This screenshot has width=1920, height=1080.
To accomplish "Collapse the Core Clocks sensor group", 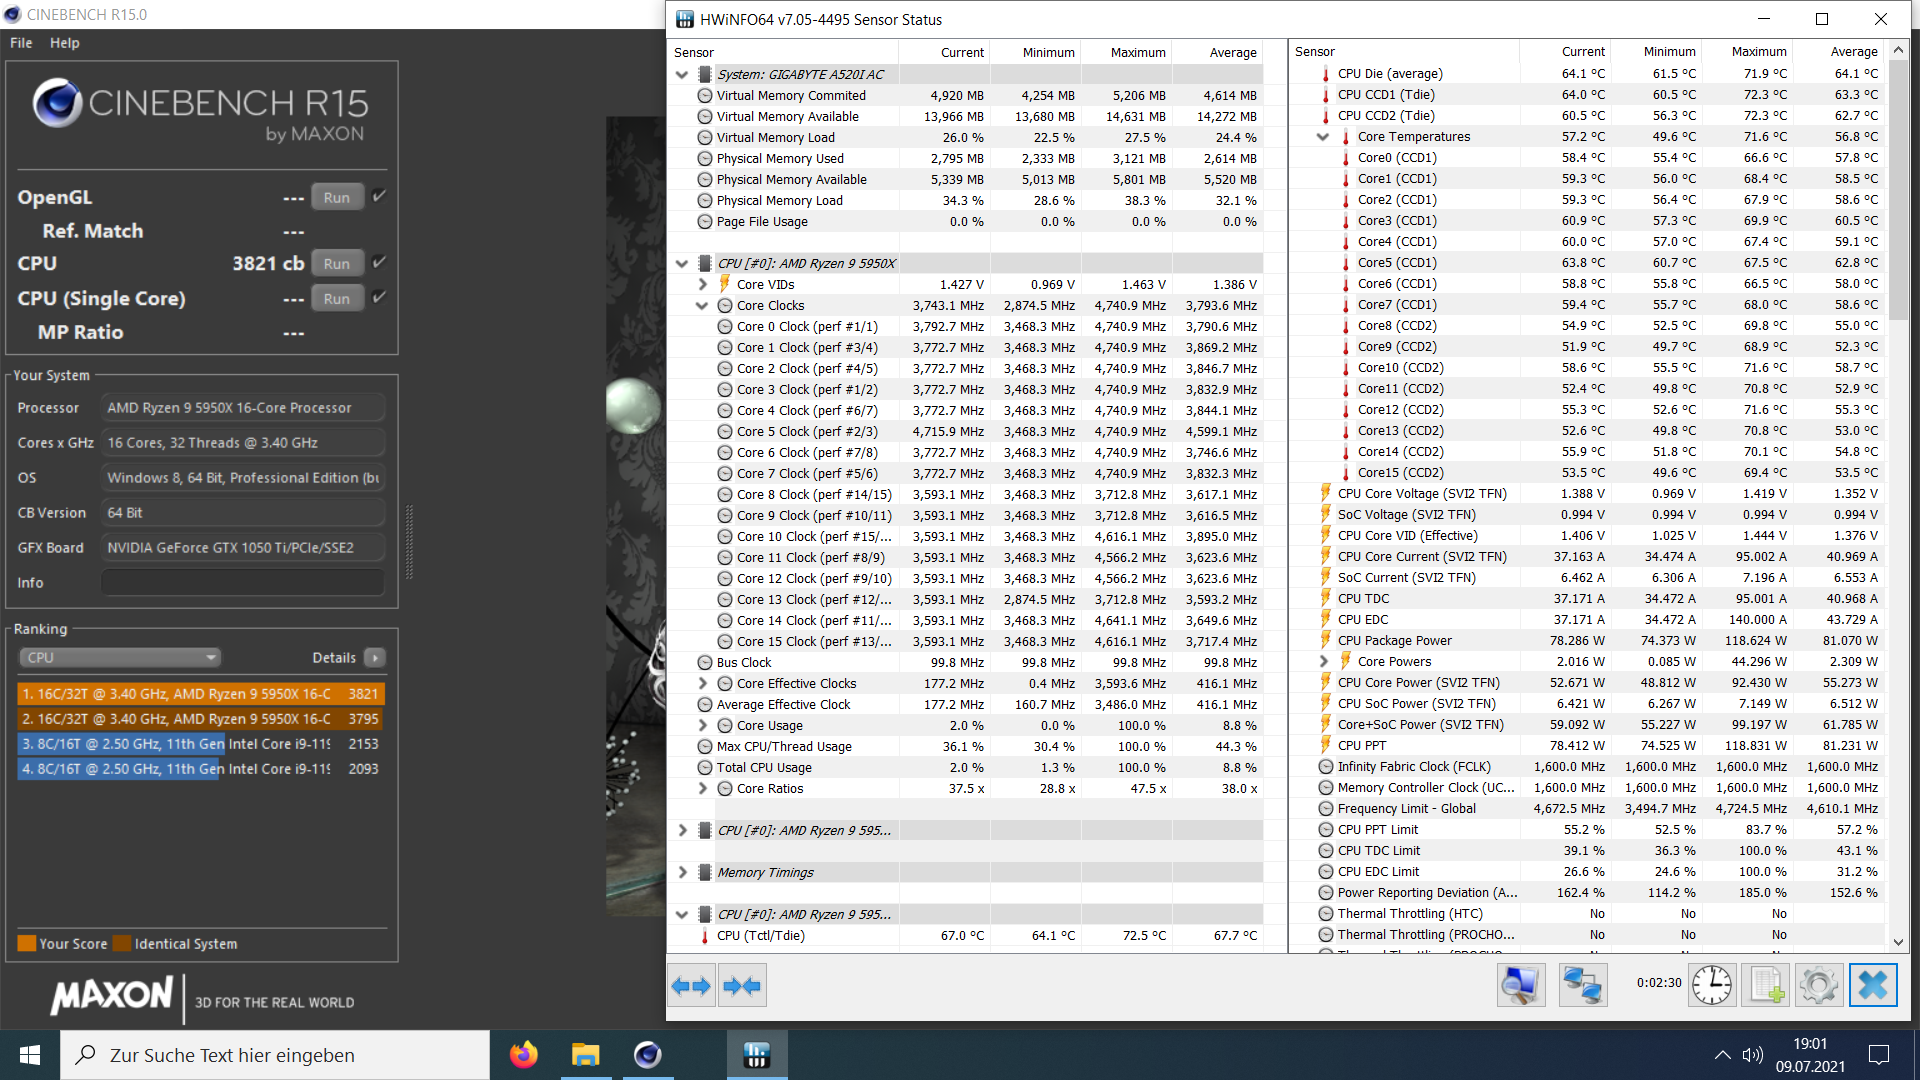I will [x=702, y=305].
